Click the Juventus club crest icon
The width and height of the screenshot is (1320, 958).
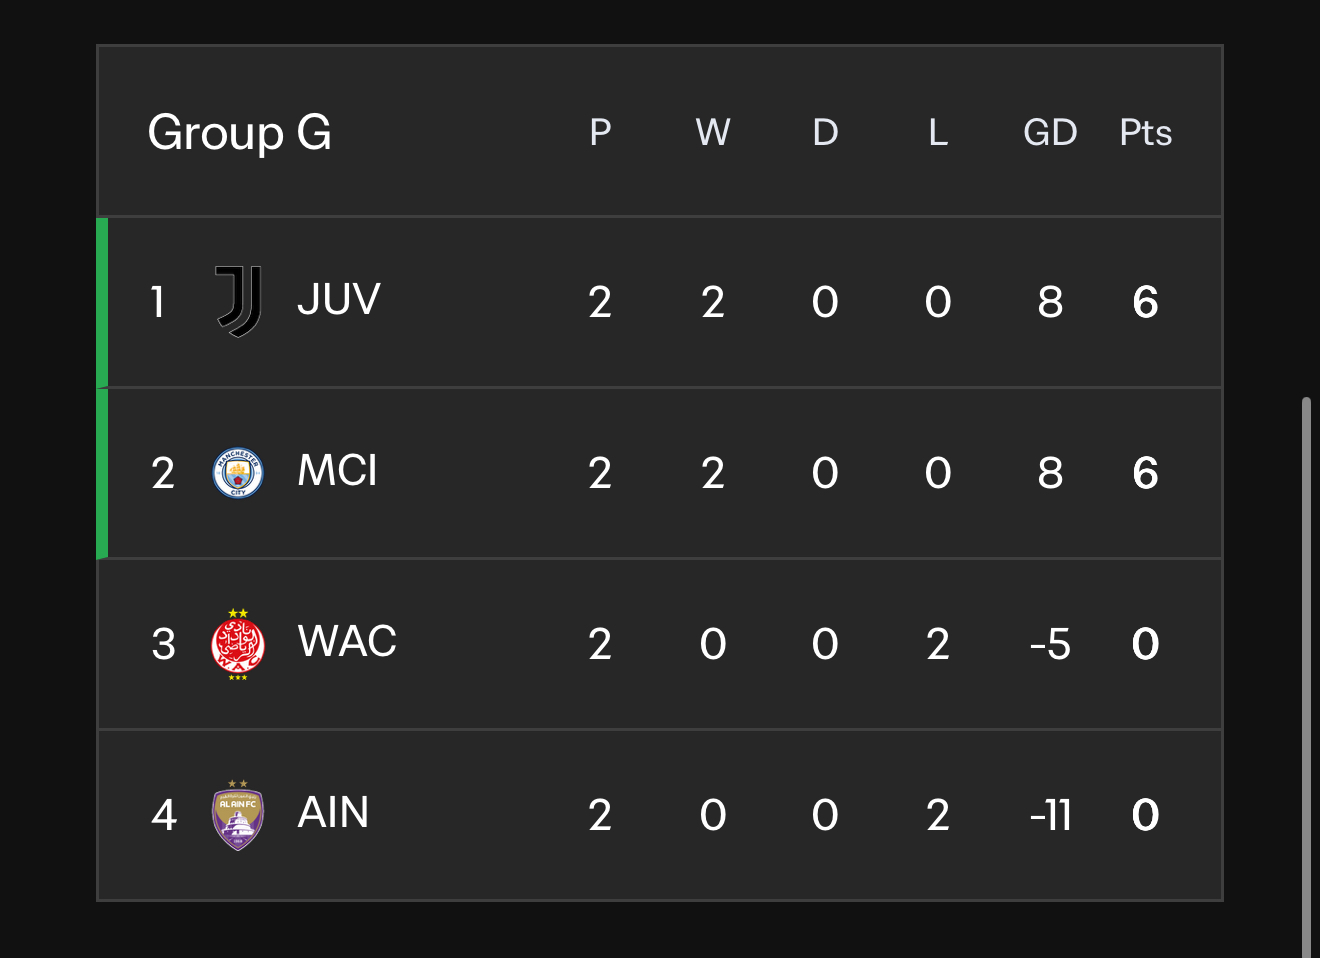(x=238, y=301)
